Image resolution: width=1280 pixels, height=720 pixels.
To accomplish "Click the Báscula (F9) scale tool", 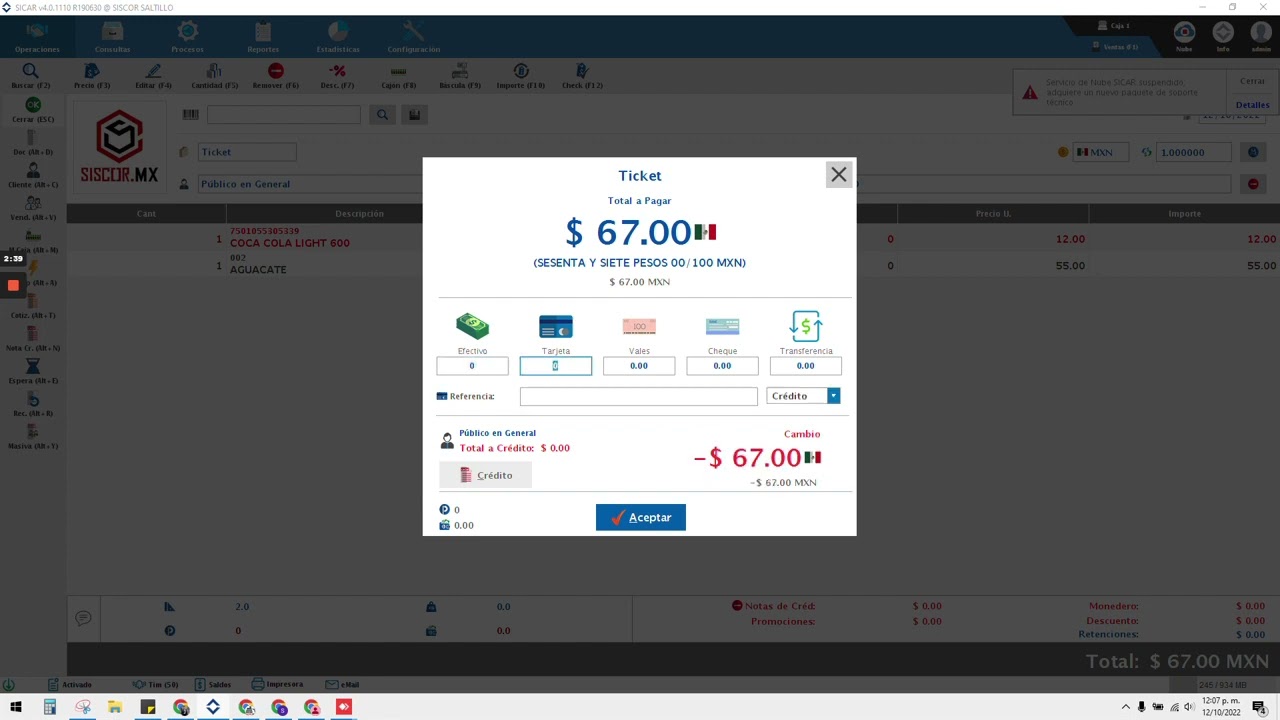I will click(x=460, y=76).
